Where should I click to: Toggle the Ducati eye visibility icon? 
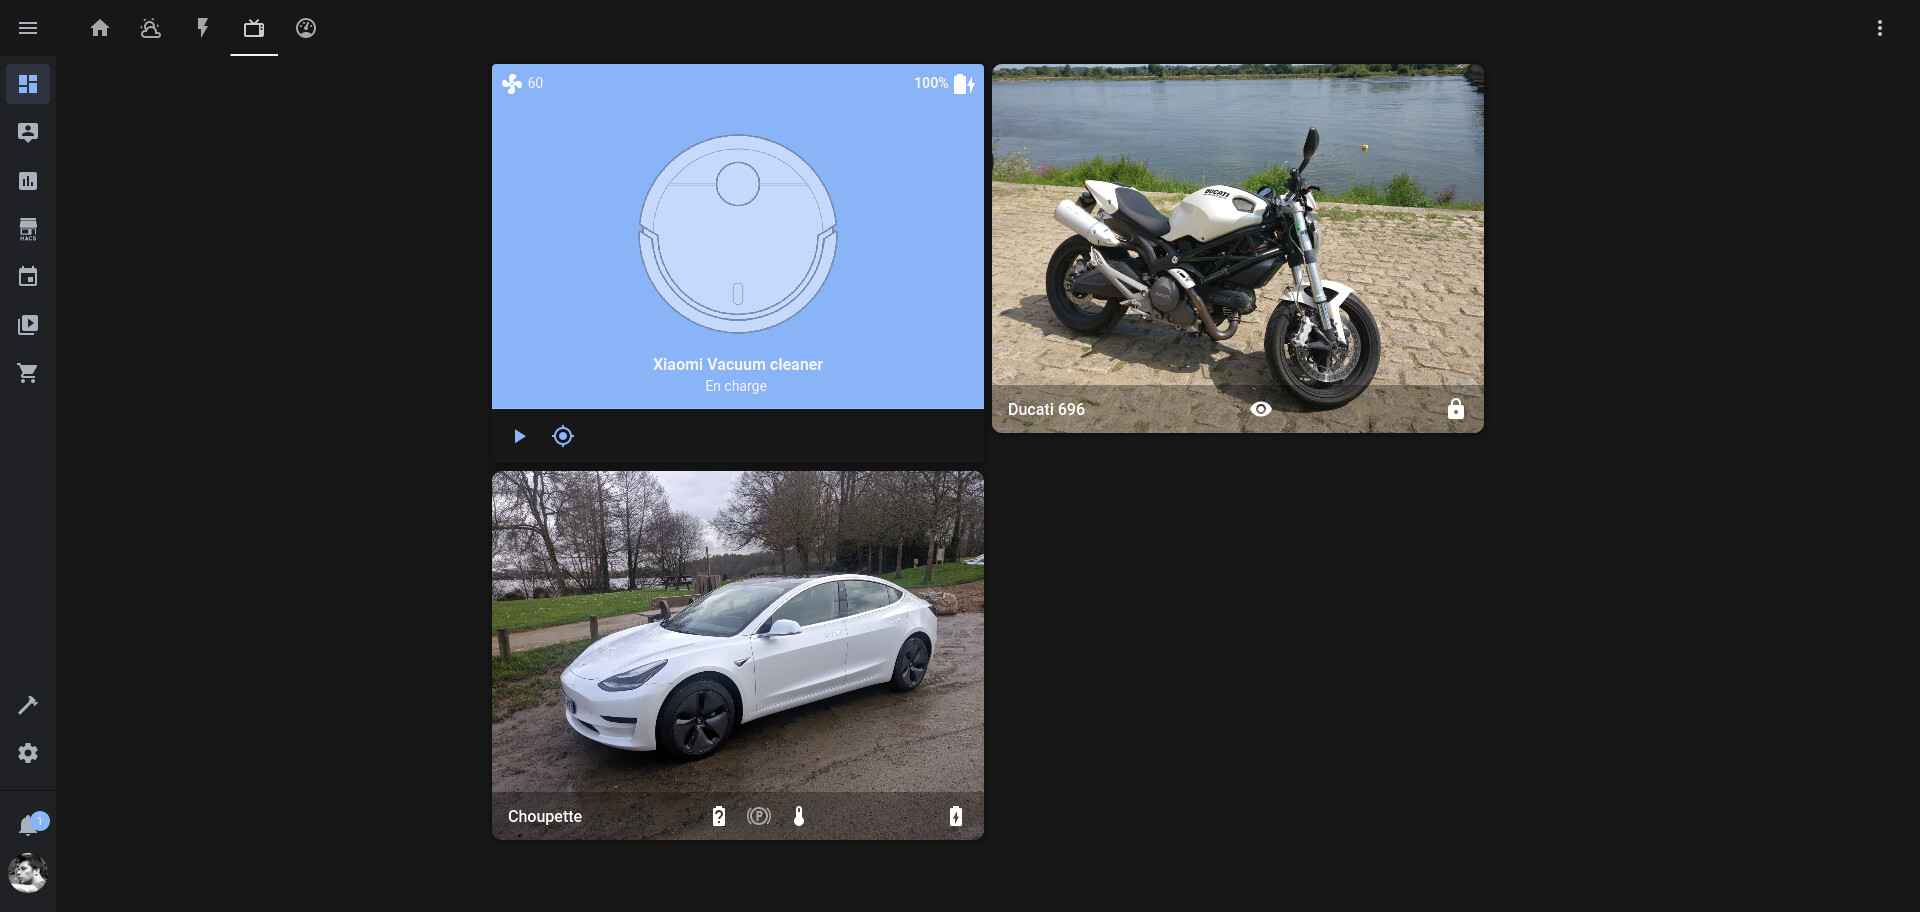[1261, 409]
